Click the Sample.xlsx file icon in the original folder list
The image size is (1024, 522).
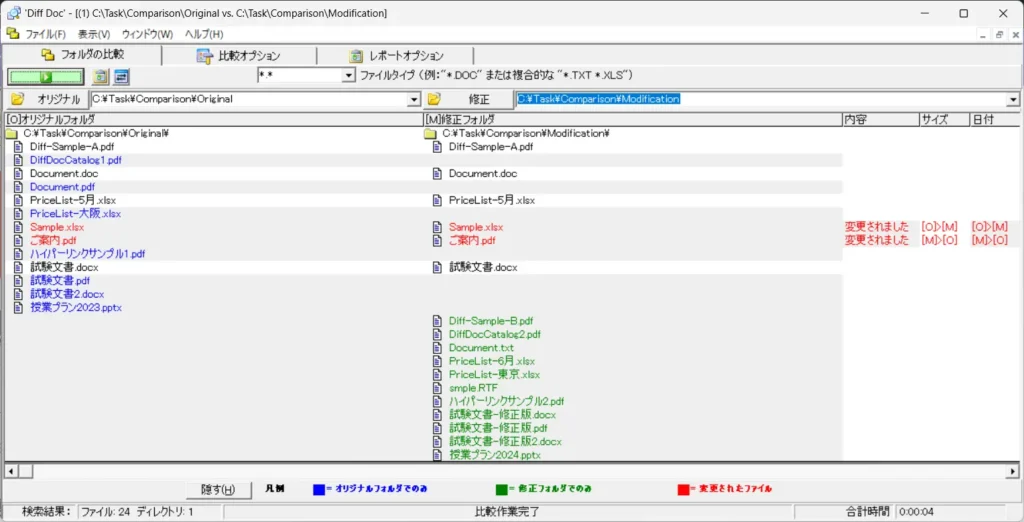pyautogui.click(x=17, y=227)
